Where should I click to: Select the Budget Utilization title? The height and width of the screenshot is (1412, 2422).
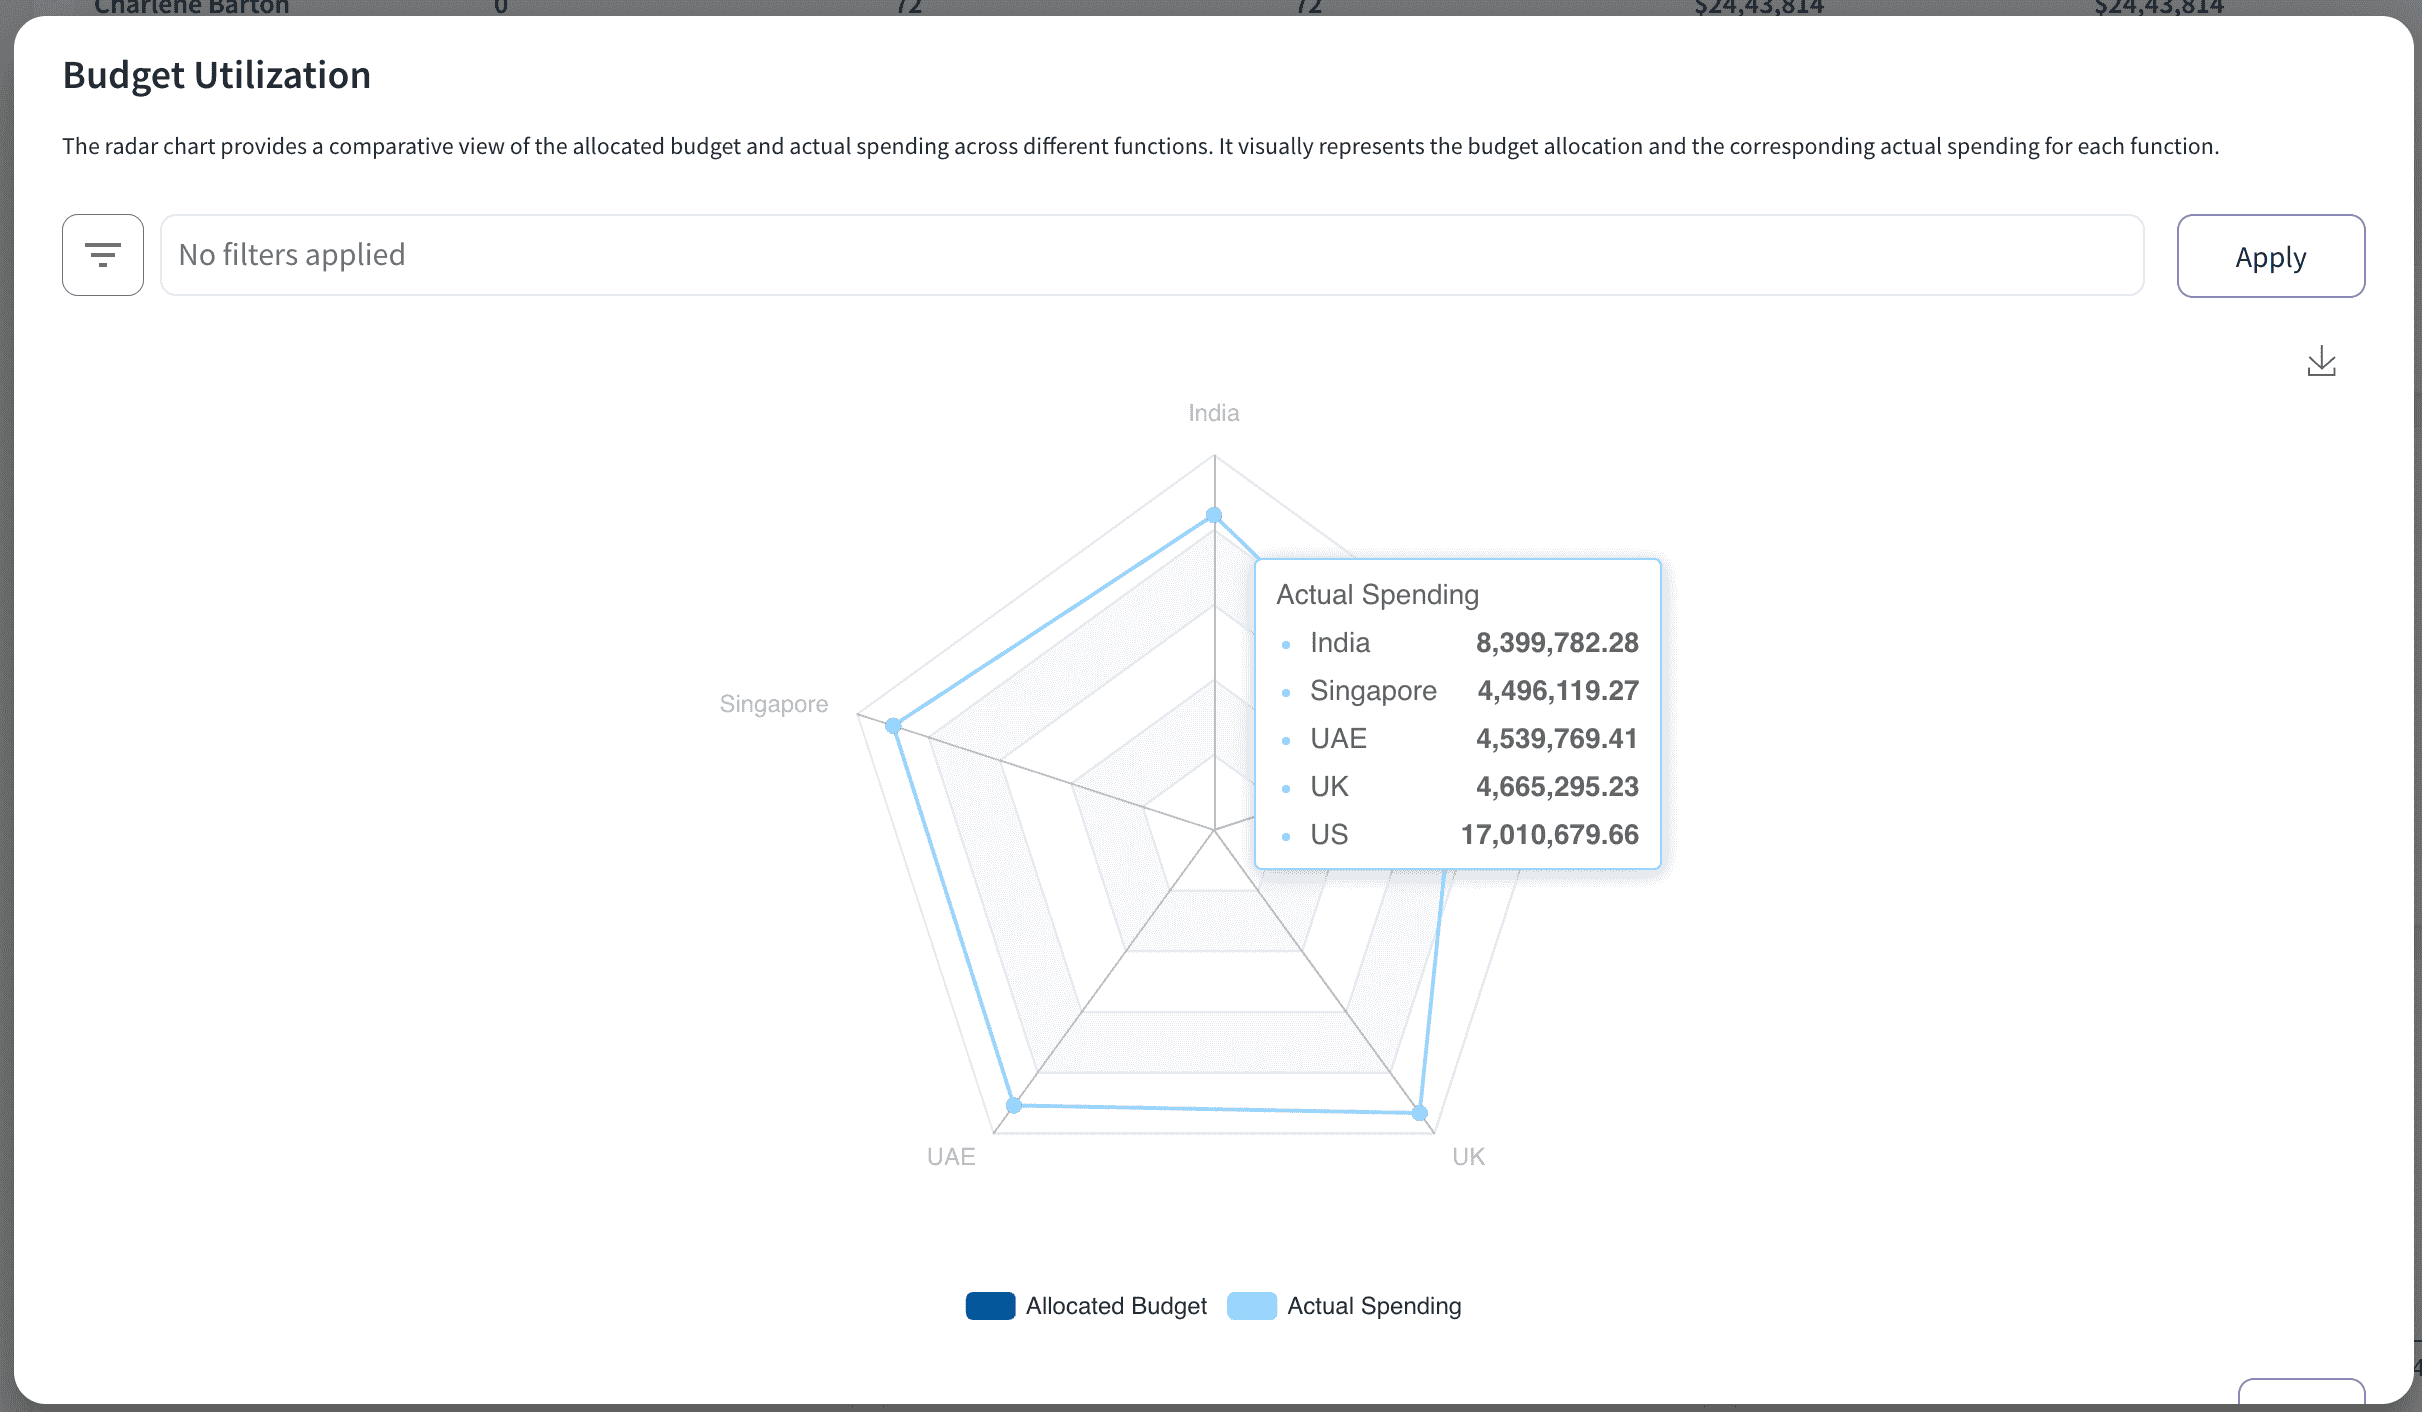[x=216, y=74]
